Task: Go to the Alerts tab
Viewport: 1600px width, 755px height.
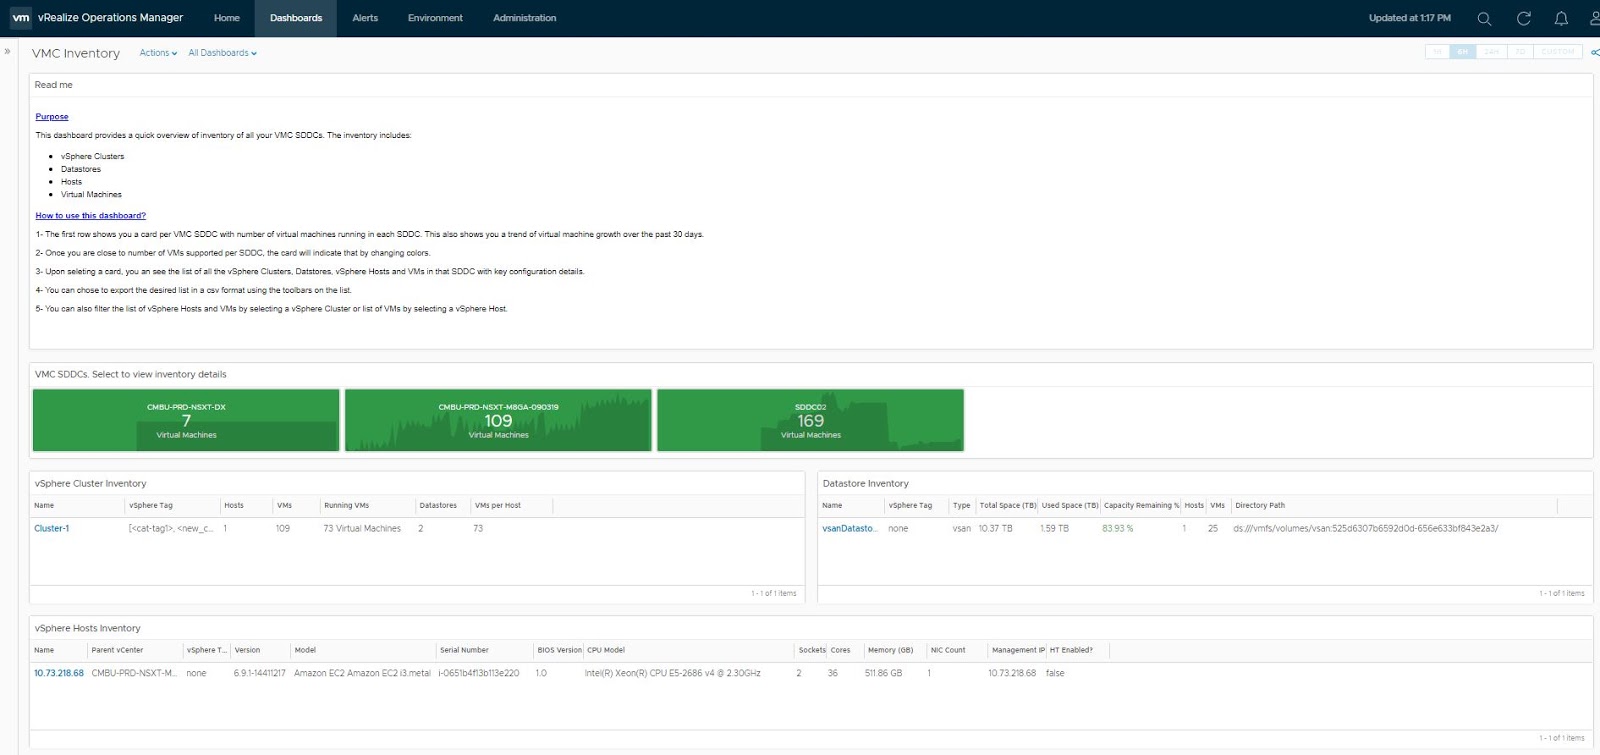Action: click(x=365, y=18)
